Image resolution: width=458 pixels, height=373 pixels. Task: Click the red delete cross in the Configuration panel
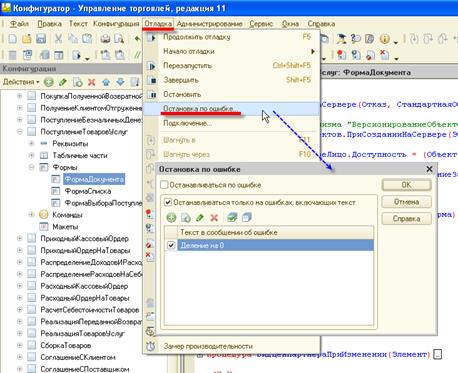(x=92, y=82)
